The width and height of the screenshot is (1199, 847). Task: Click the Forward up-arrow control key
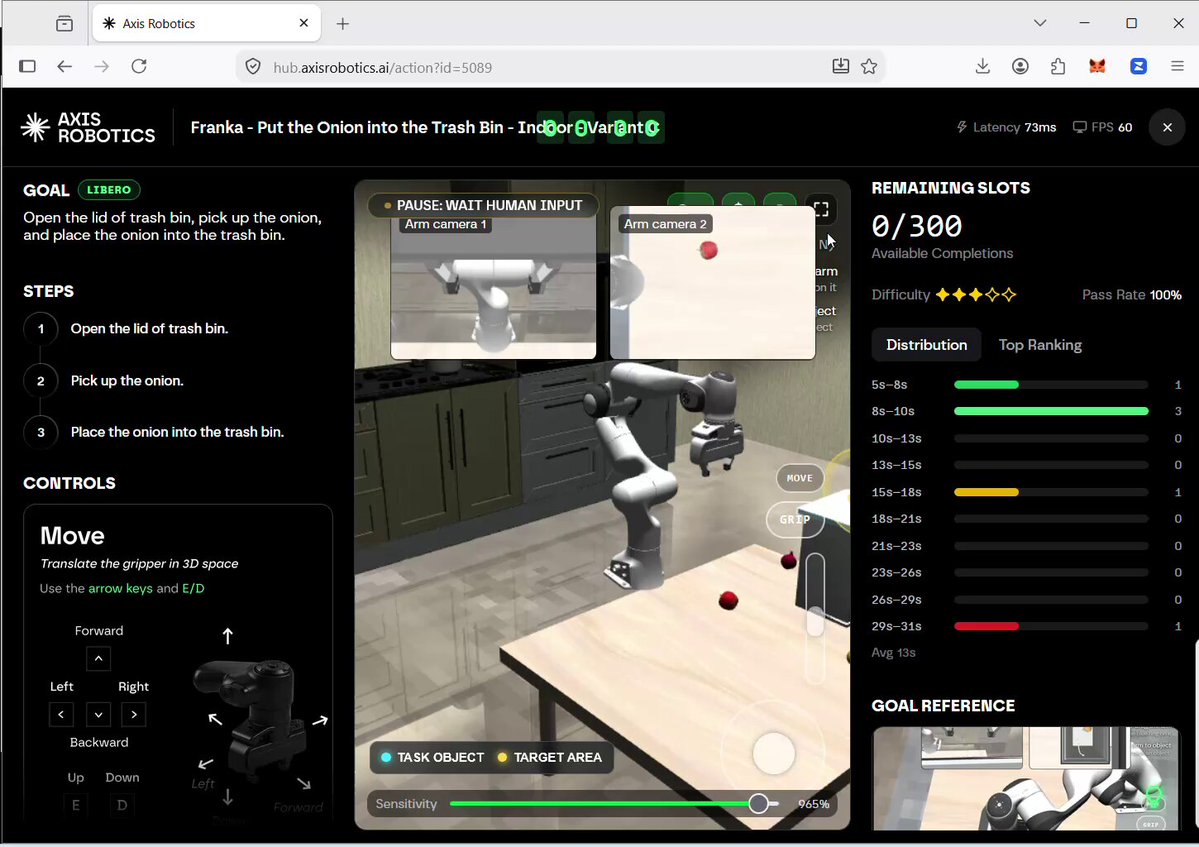click(x=99, y=658)
